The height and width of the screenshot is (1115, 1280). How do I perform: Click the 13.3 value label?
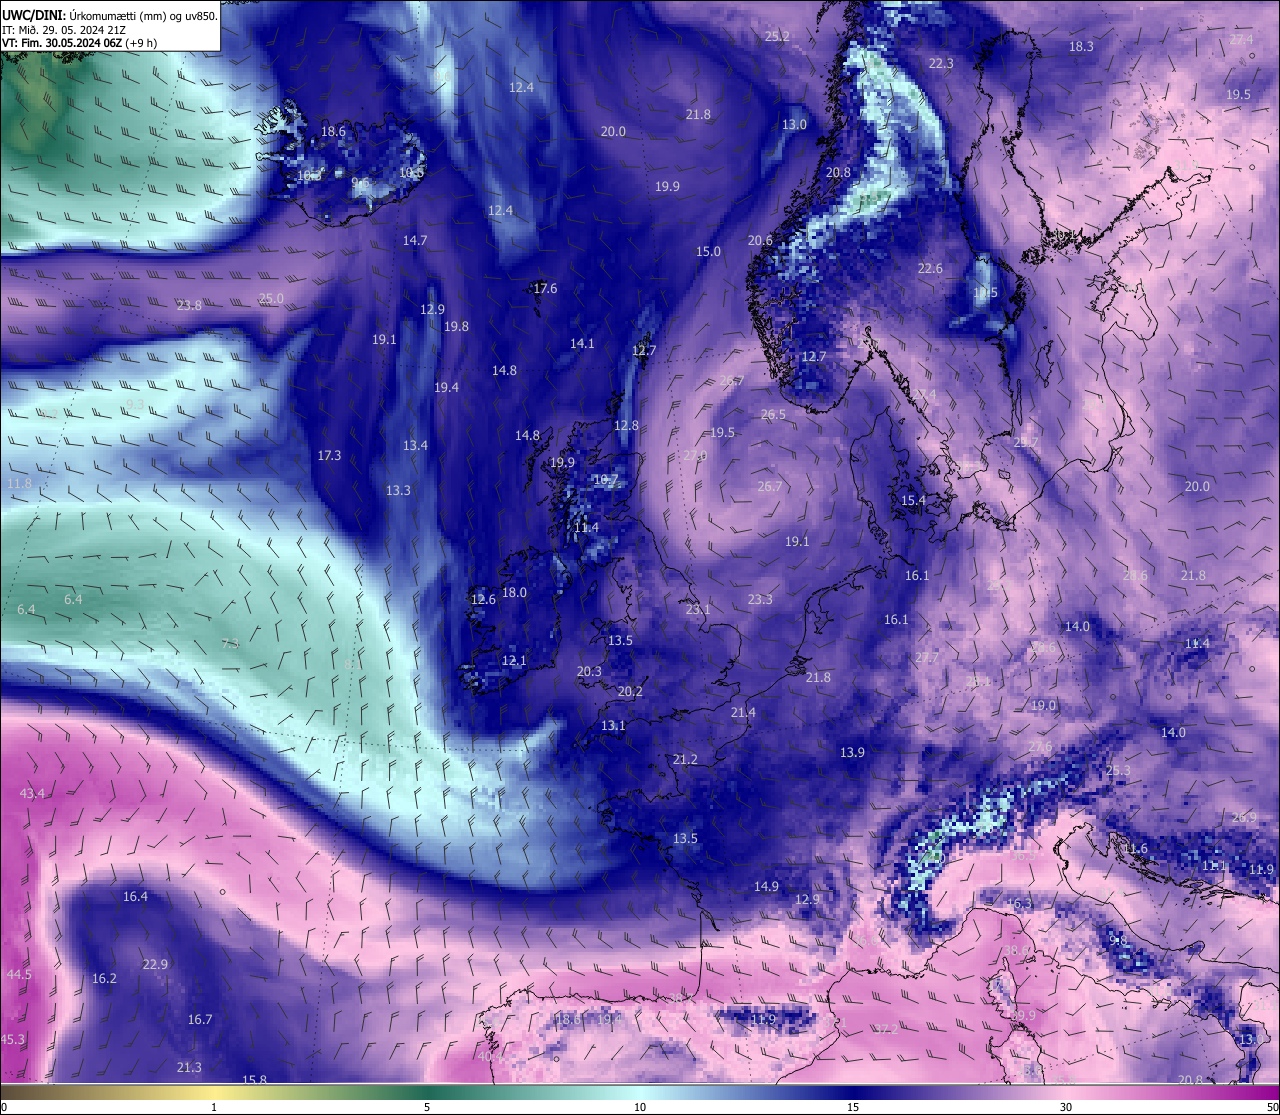tap(398, 490)
